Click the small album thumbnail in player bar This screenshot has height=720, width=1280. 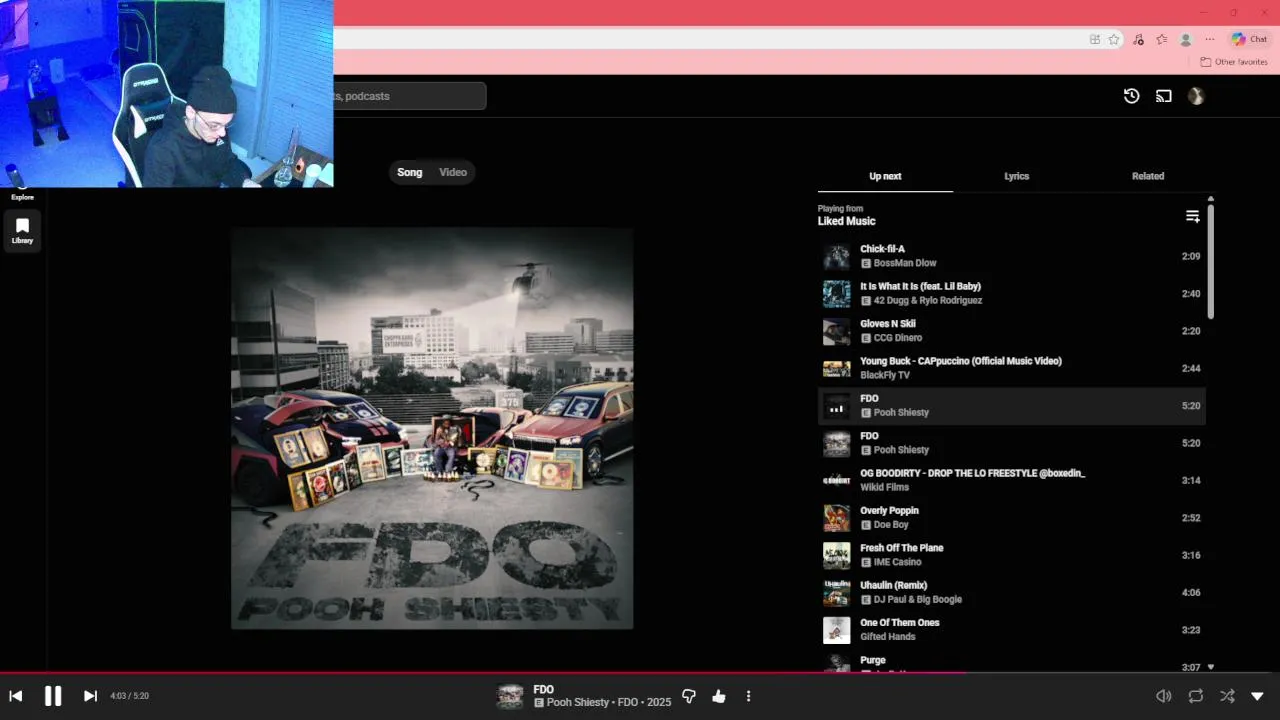pyautogui.click(x=510, y=696)
